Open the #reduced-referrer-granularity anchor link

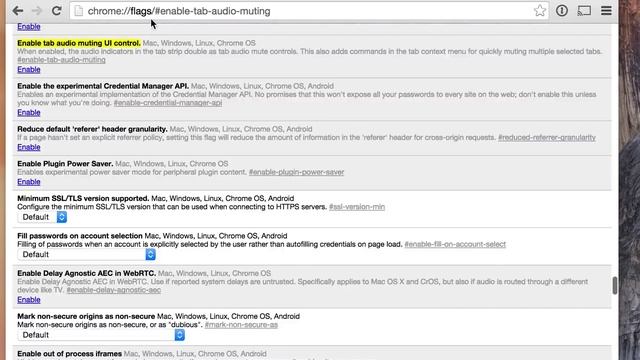point(547,138)
